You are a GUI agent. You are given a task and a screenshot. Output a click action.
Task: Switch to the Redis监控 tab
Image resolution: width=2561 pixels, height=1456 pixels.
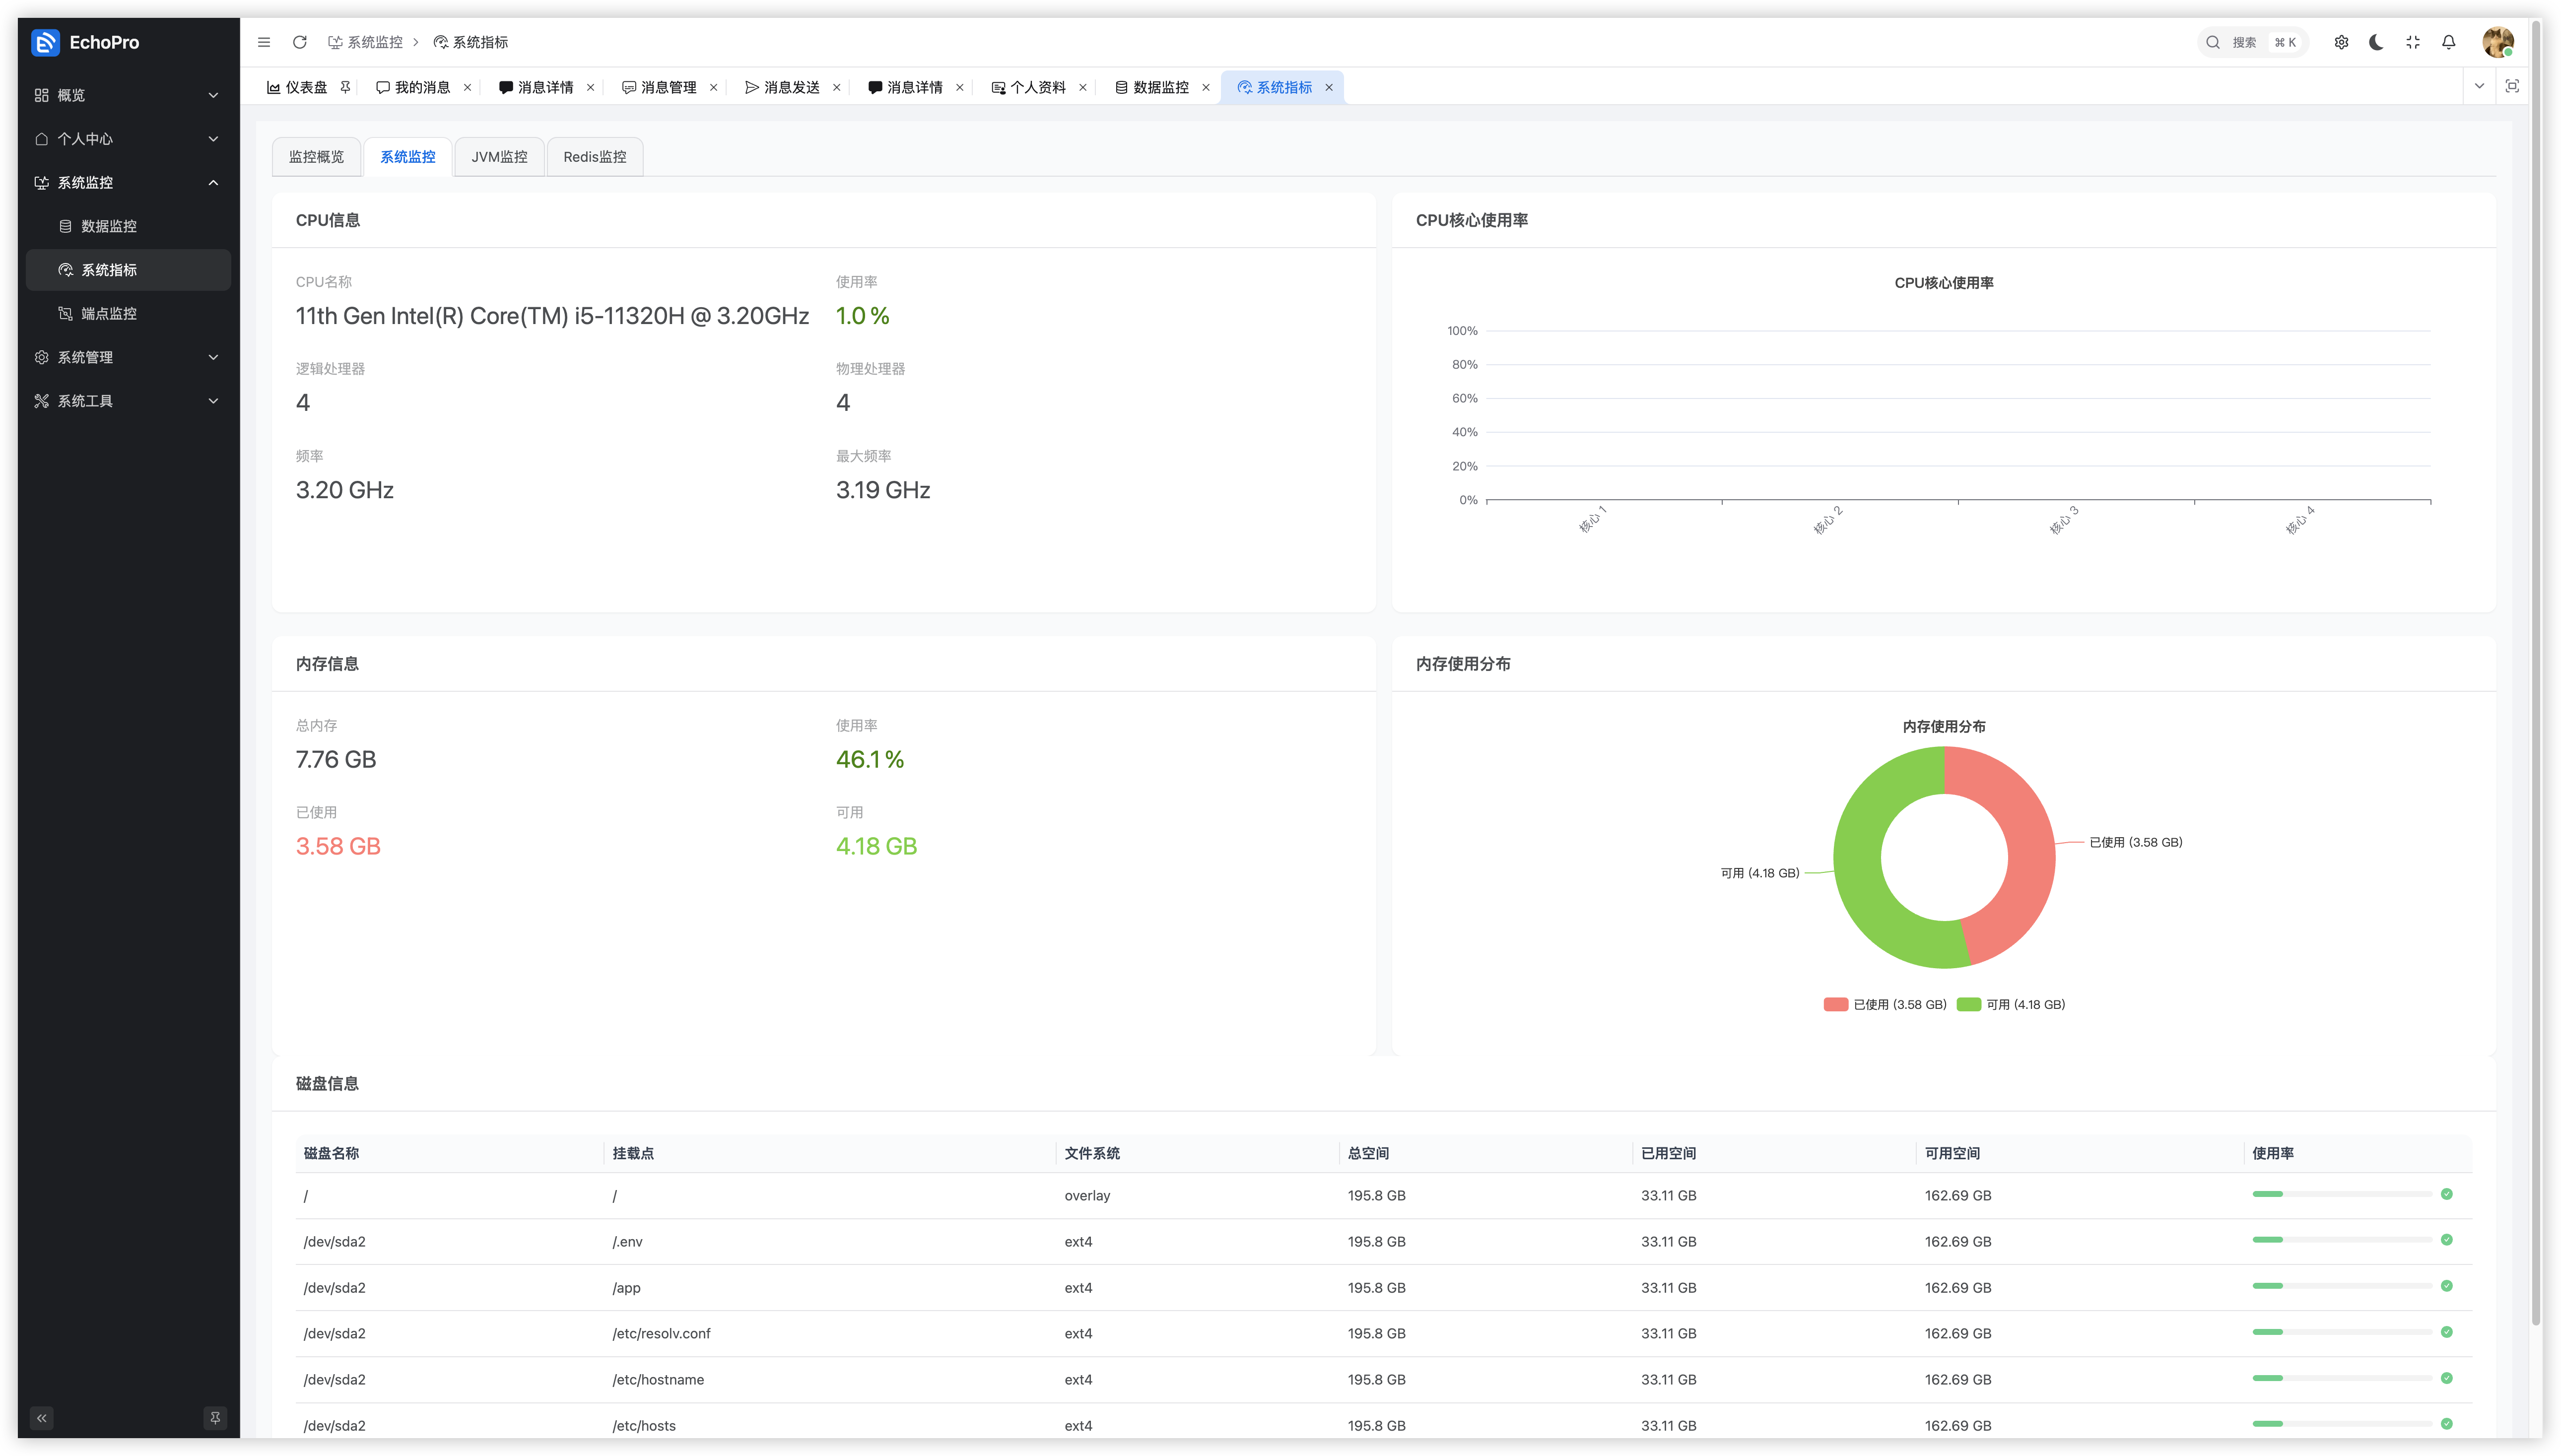594,157
